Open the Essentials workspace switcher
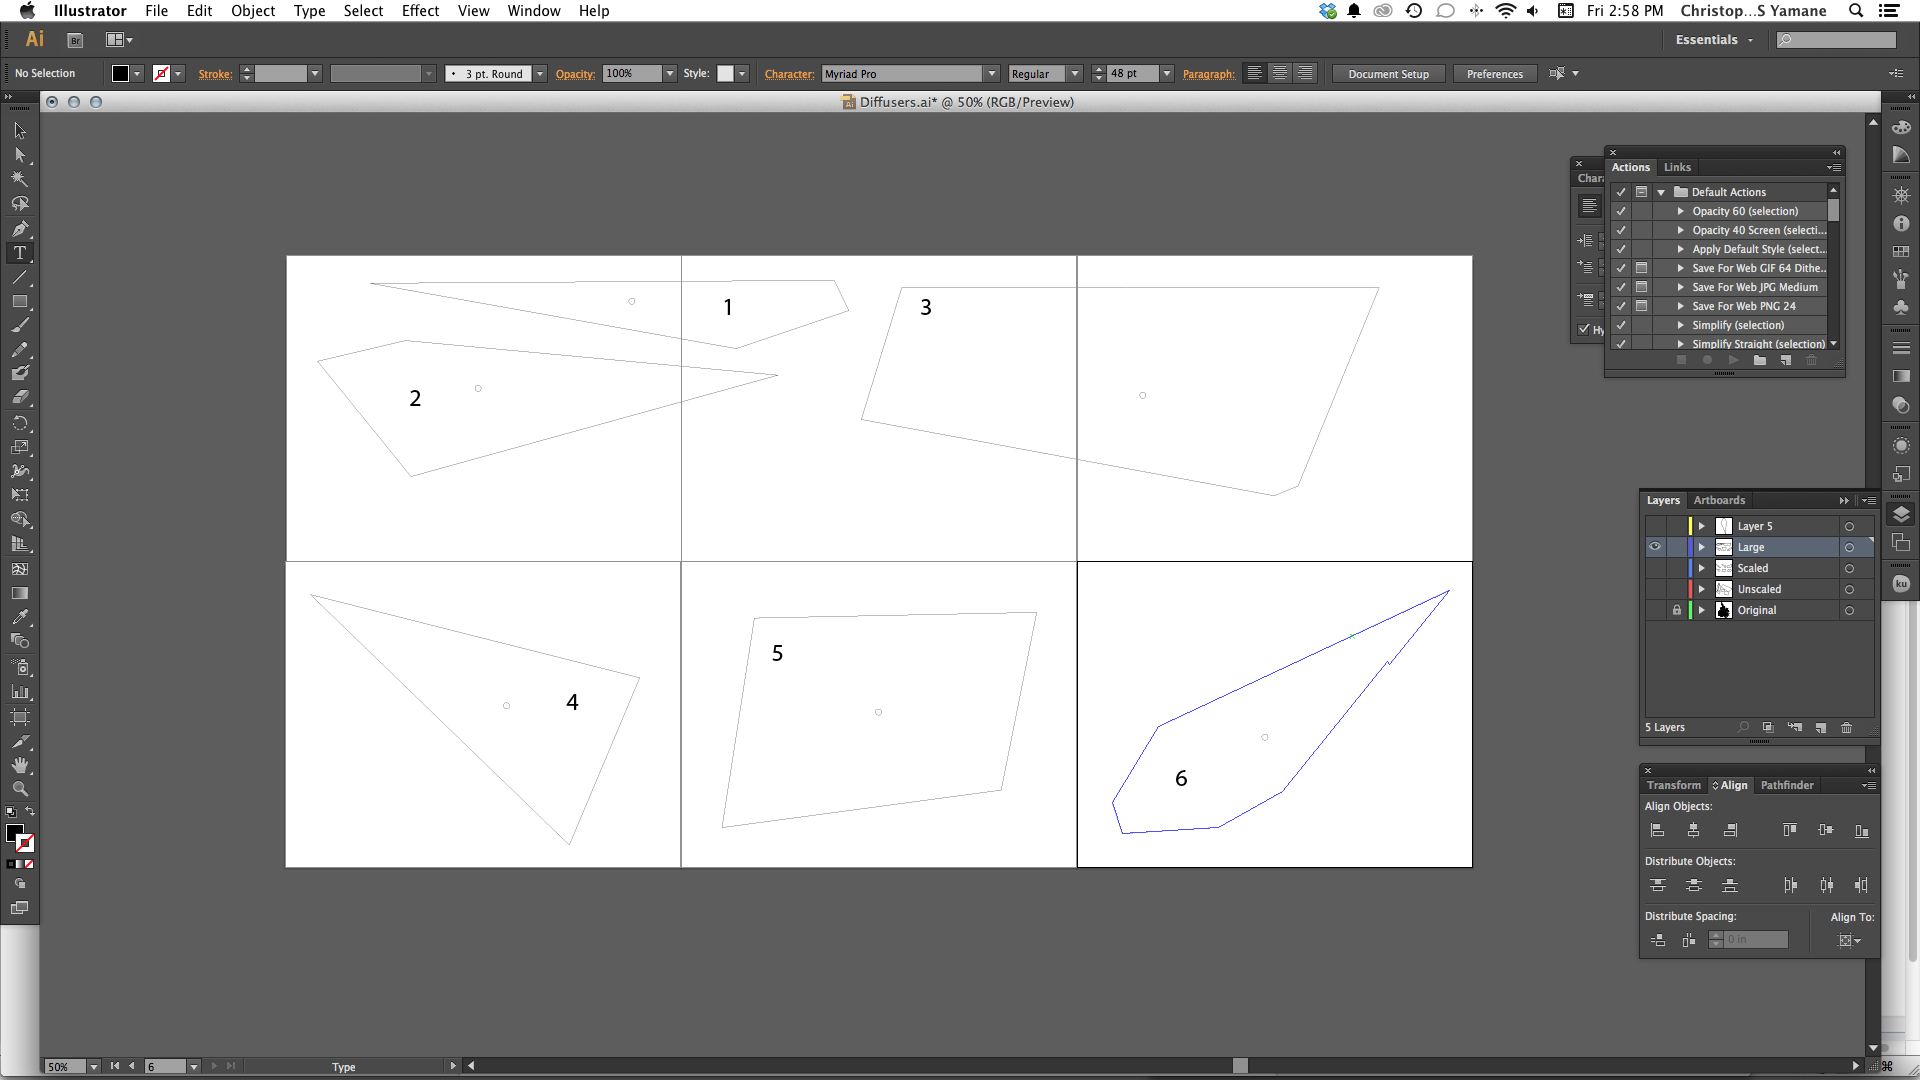Viewport: 1920px width, 1080px height. pyautogui.click(x=1714, y=40)
